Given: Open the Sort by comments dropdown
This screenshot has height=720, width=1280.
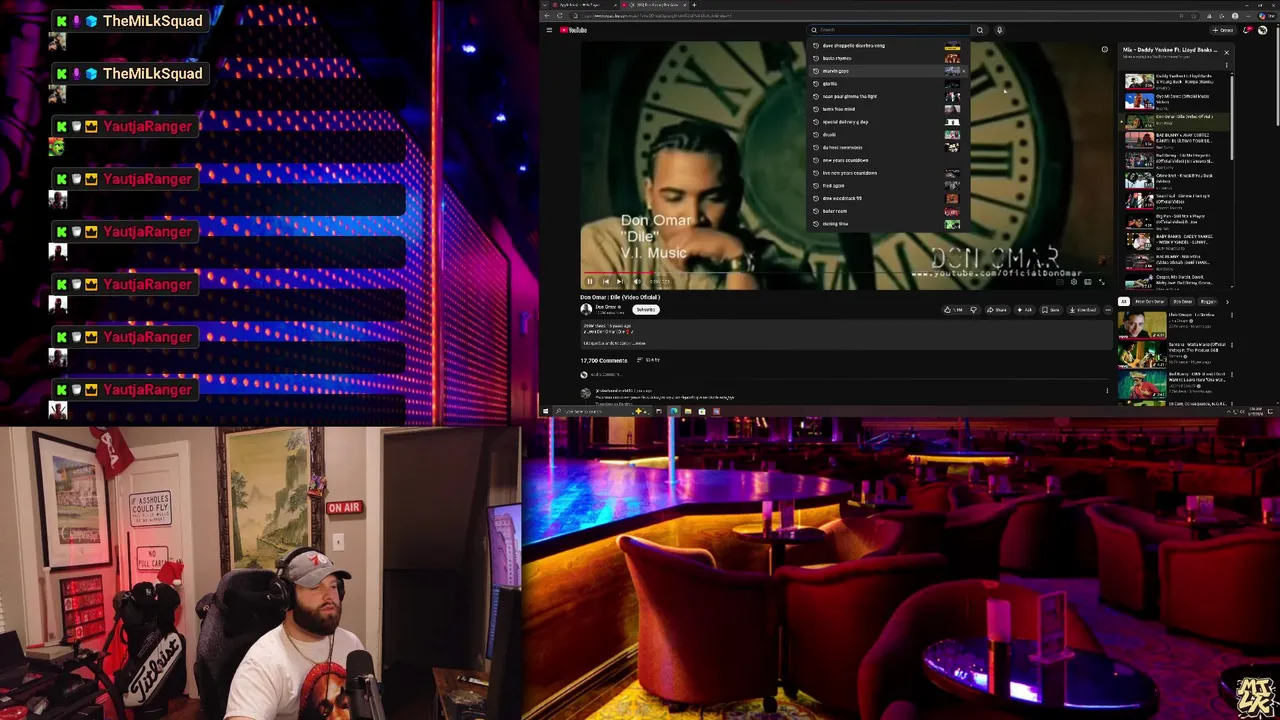Looking at the screenshot, I should pos(649,360).
